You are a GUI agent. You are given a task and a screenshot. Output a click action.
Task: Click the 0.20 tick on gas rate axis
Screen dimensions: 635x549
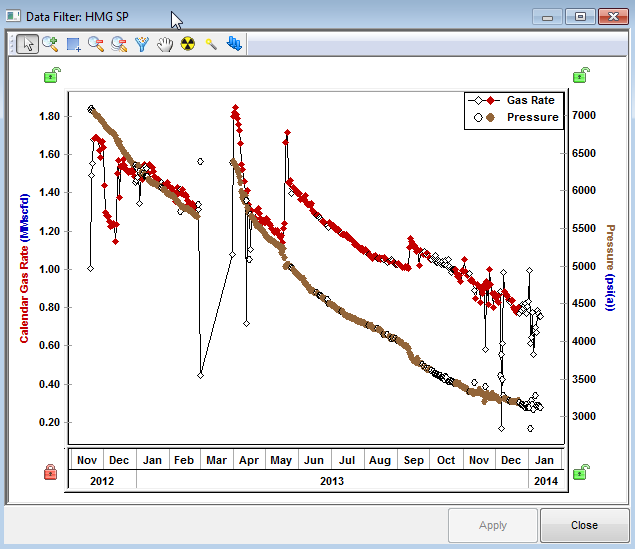coord(49,422)
